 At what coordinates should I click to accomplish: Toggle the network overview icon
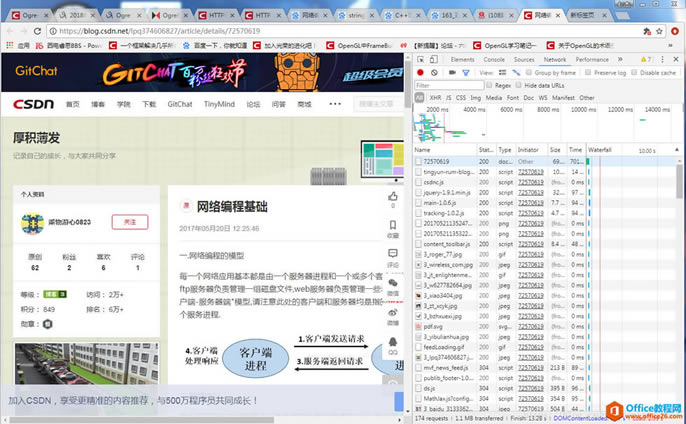click(516, 72)
